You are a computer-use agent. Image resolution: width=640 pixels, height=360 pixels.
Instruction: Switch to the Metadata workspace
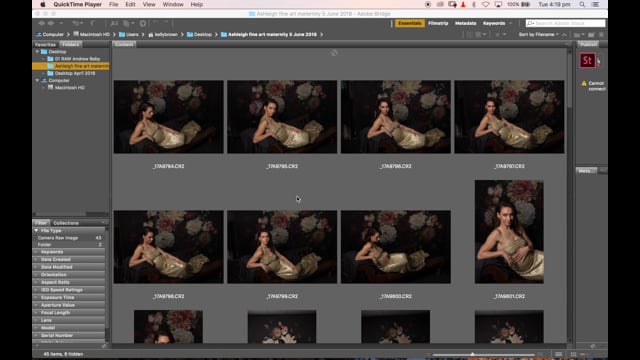466,23
